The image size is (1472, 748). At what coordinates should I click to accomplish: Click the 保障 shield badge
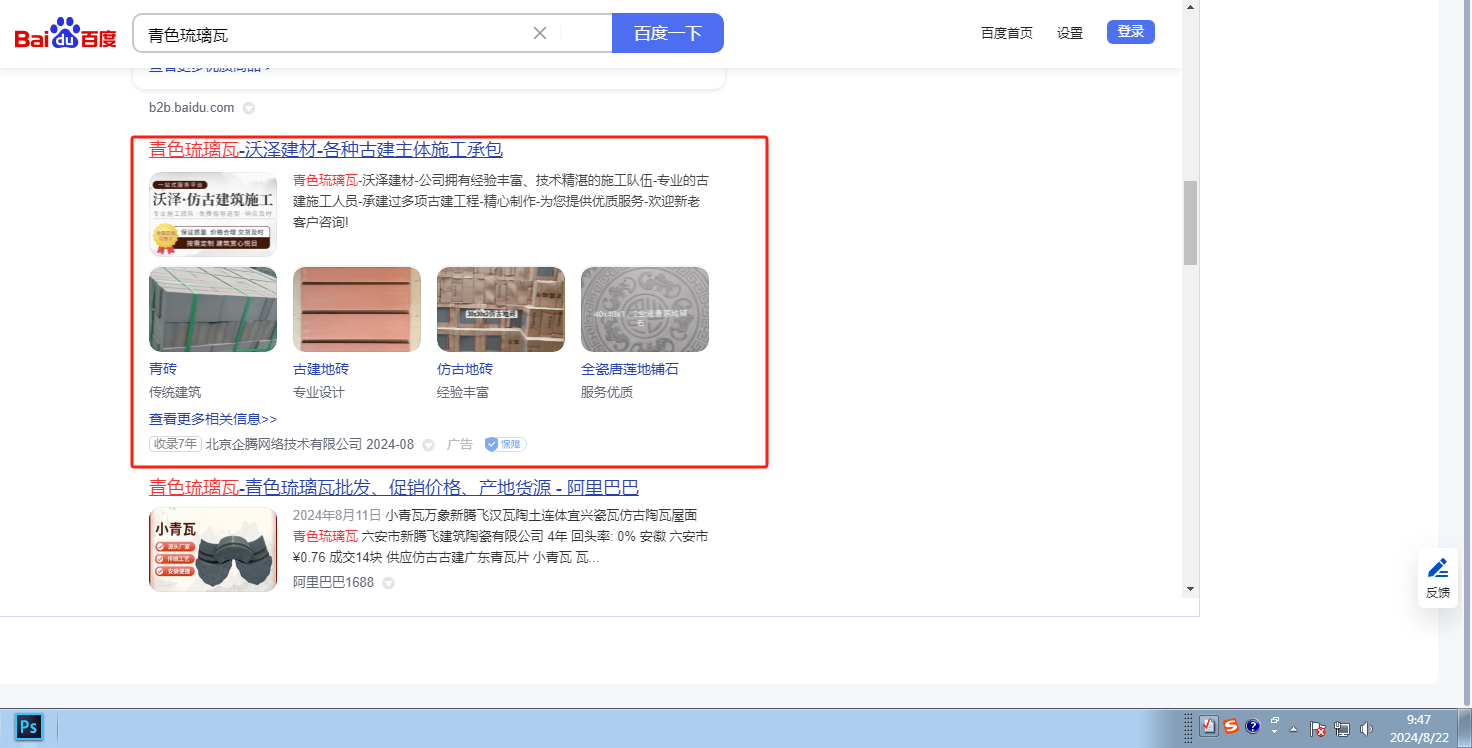click(505, 444)
